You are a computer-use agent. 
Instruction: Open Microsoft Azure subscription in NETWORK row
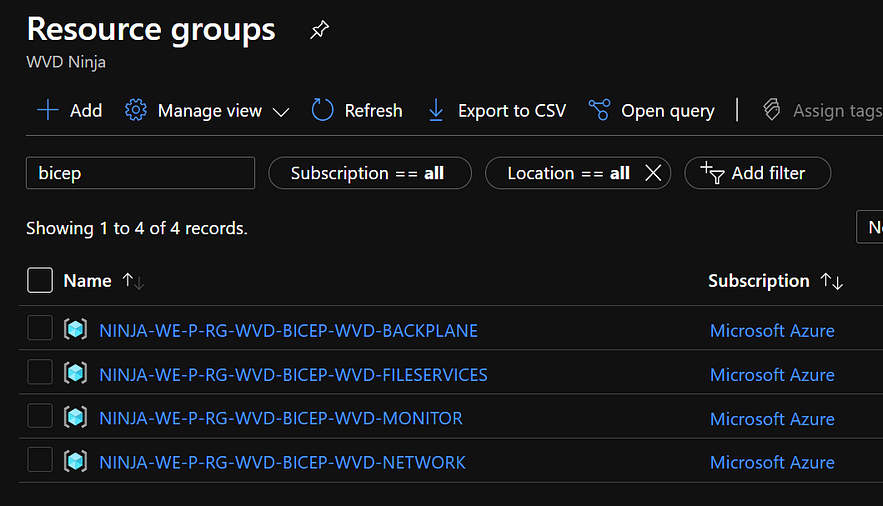[772, 462]
